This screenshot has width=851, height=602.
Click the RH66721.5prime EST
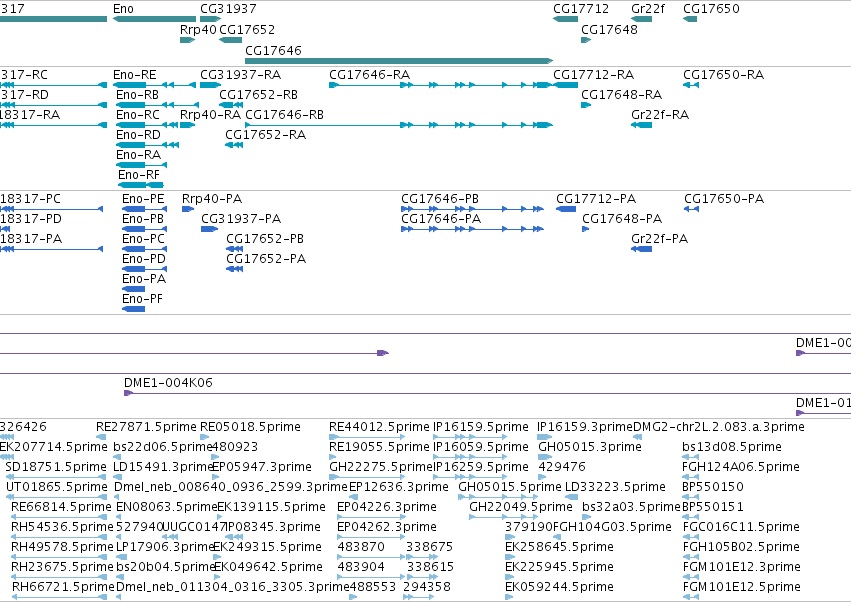click(60, 598)
